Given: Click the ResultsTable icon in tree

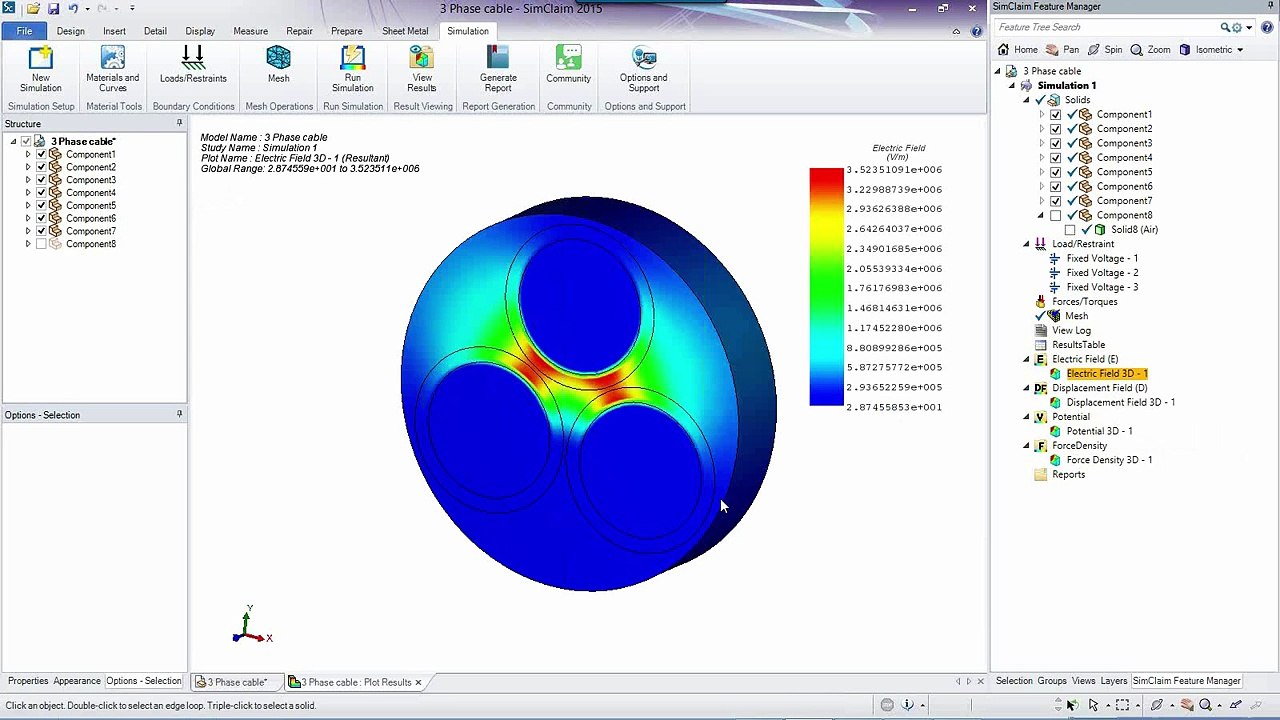Looking at the screenshot, I should coord(1041,345).
